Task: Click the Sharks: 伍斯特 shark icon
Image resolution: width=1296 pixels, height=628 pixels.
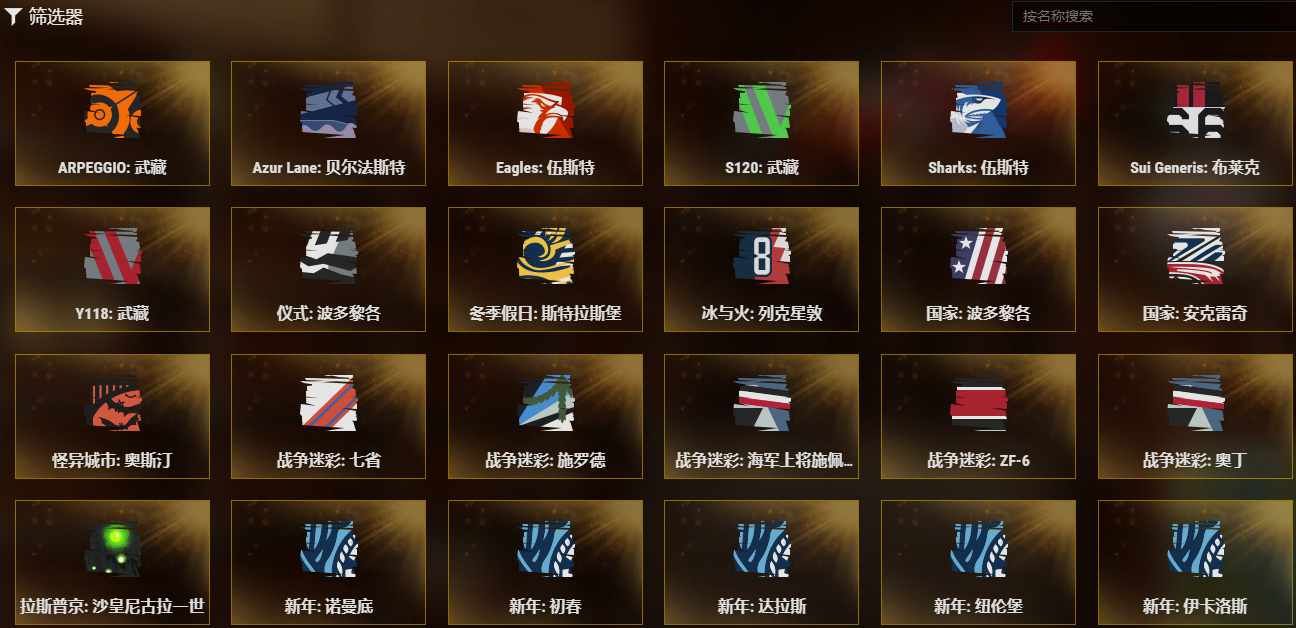Action: coord(978,109)
